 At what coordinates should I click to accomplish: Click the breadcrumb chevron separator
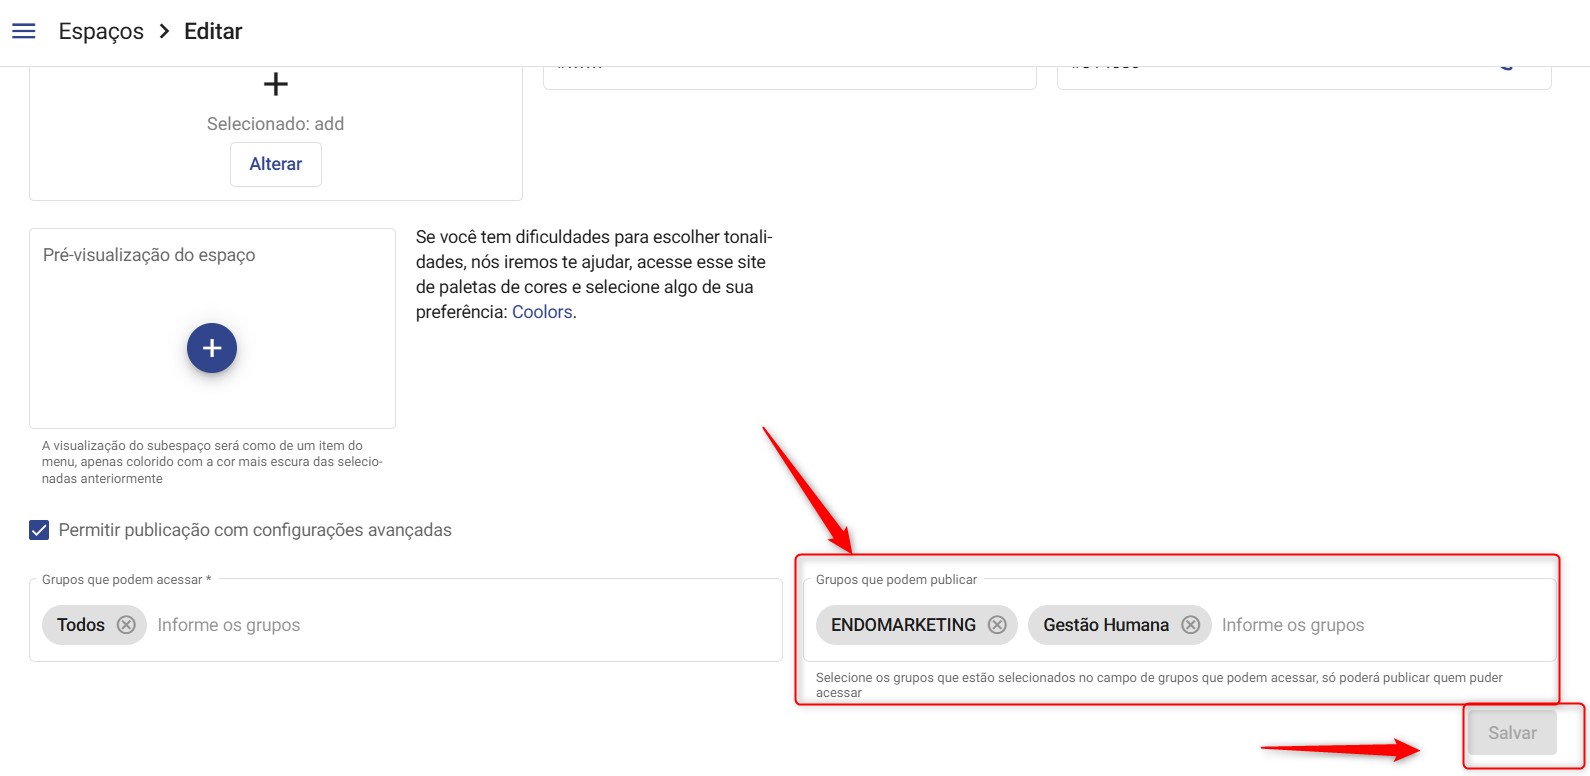tap(164, 31)
